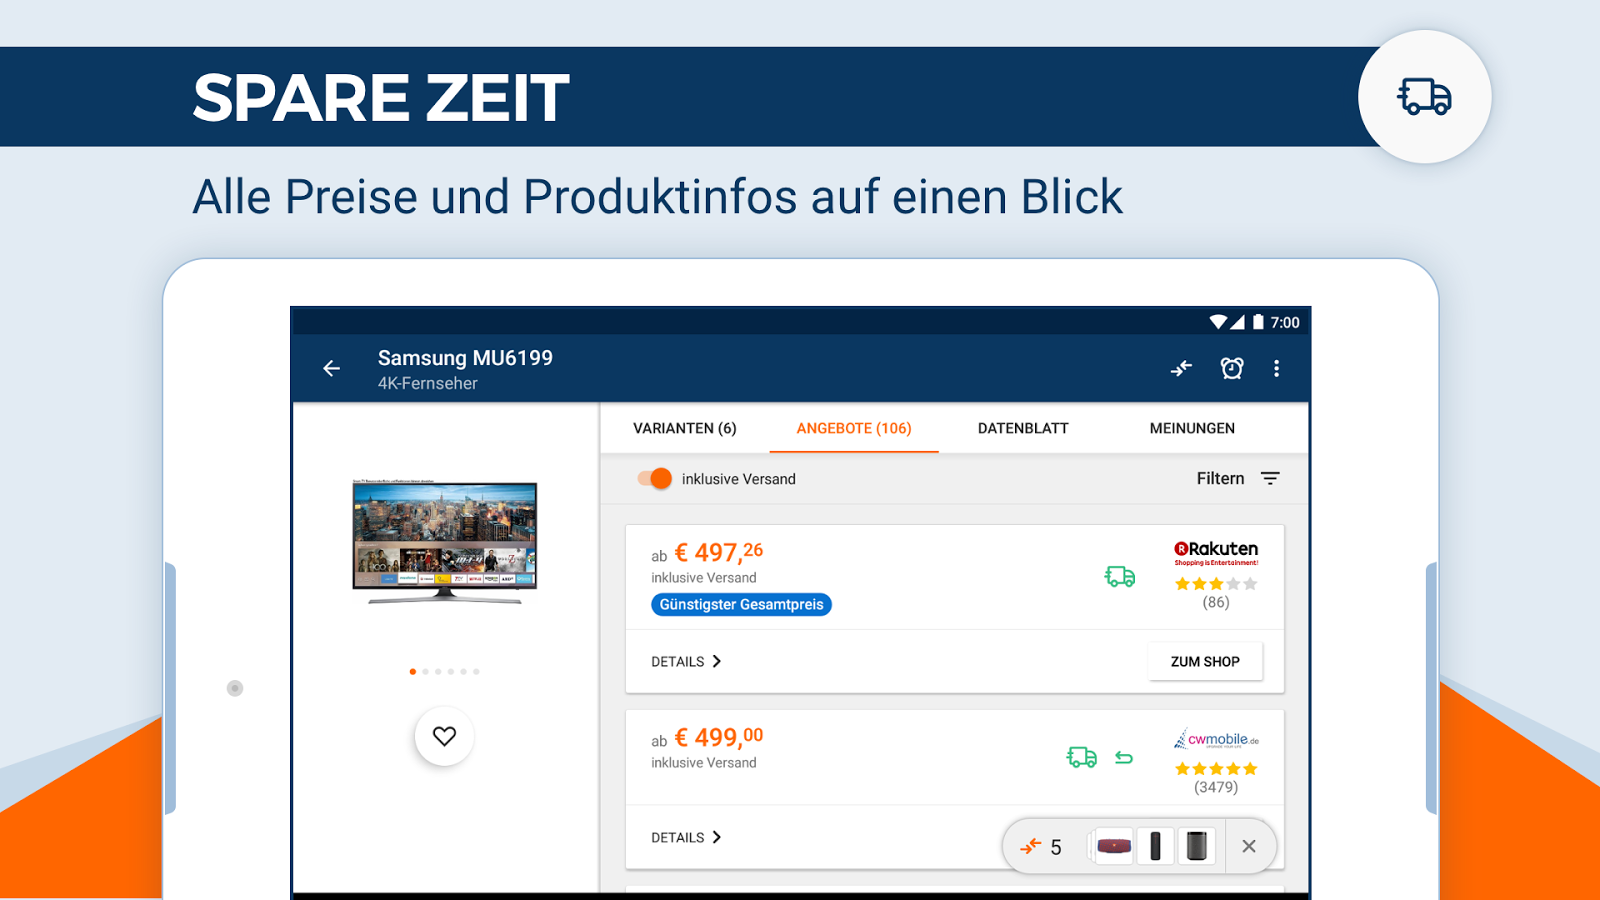Tap the green delivery truck in cwmobile offer

1082,757
